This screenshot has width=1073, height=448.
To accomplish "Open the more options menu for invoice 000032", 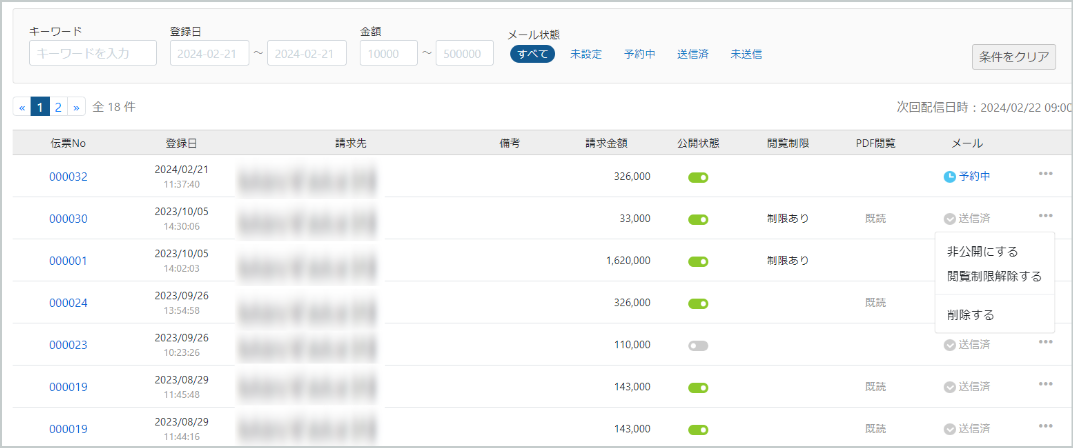I will 1045,174.
